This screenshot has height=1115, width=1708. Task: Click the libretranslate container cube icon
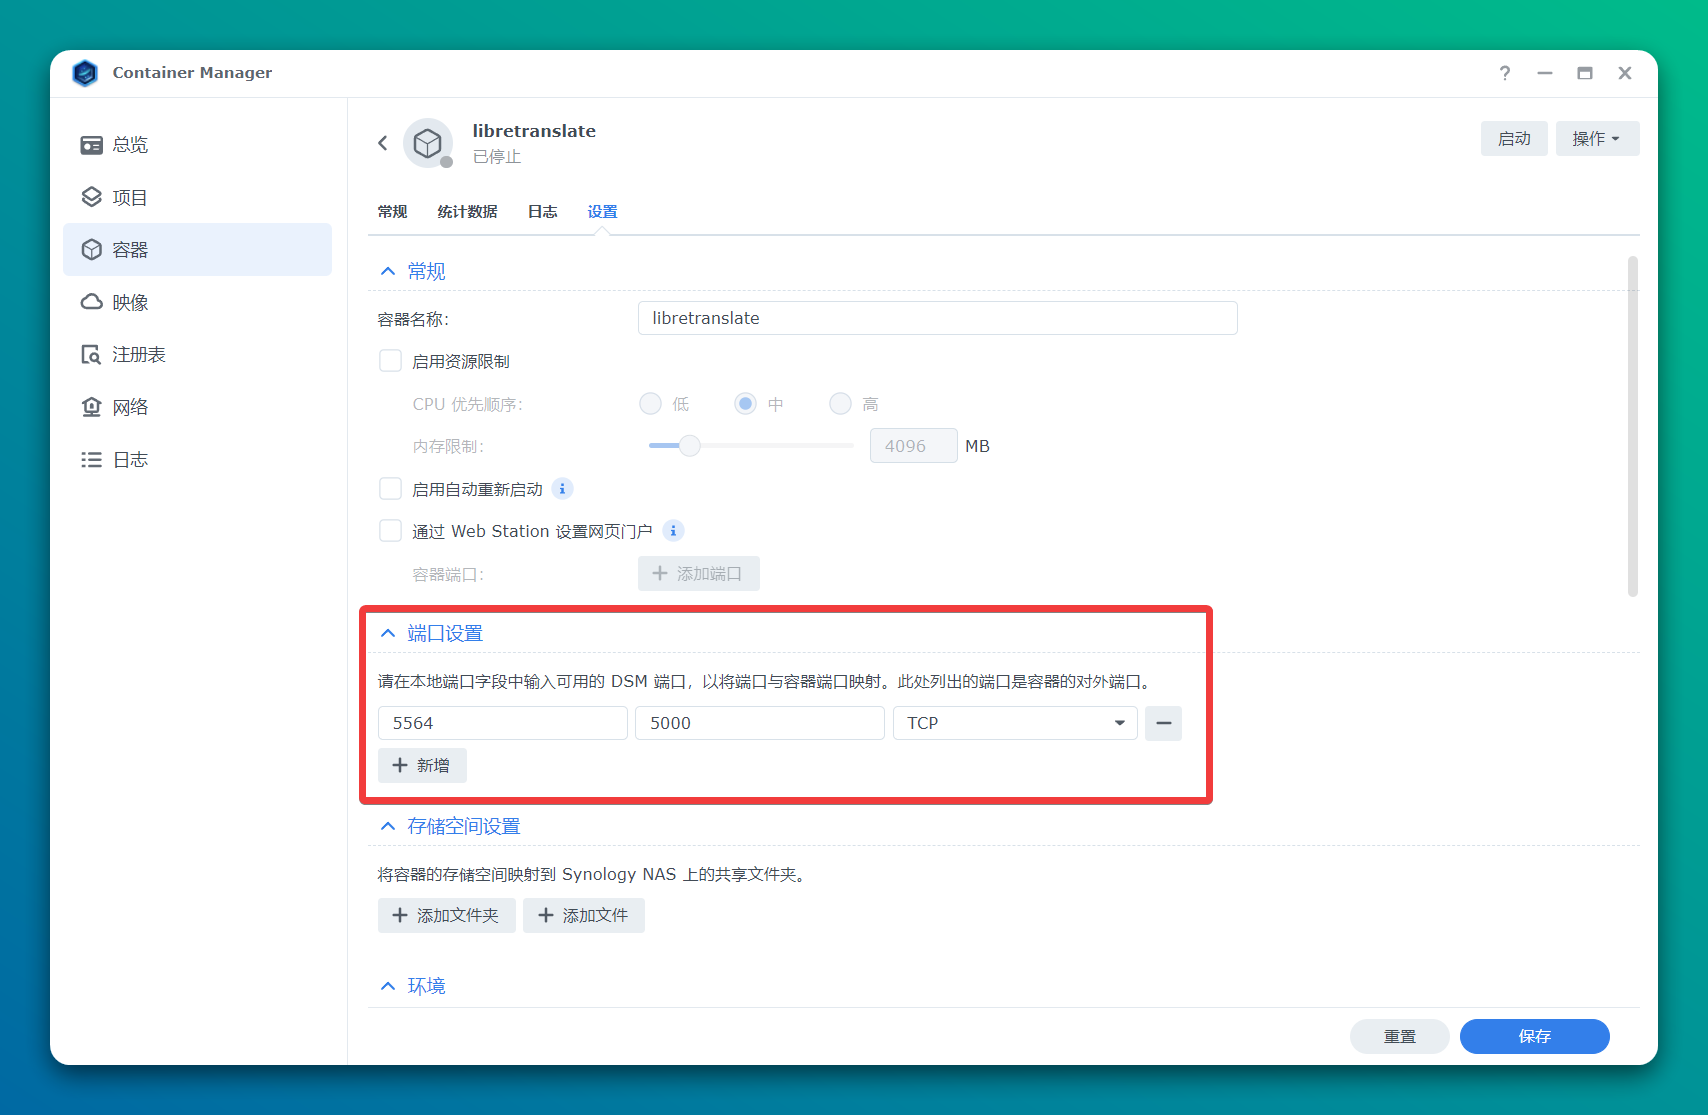tap(428, 143)
